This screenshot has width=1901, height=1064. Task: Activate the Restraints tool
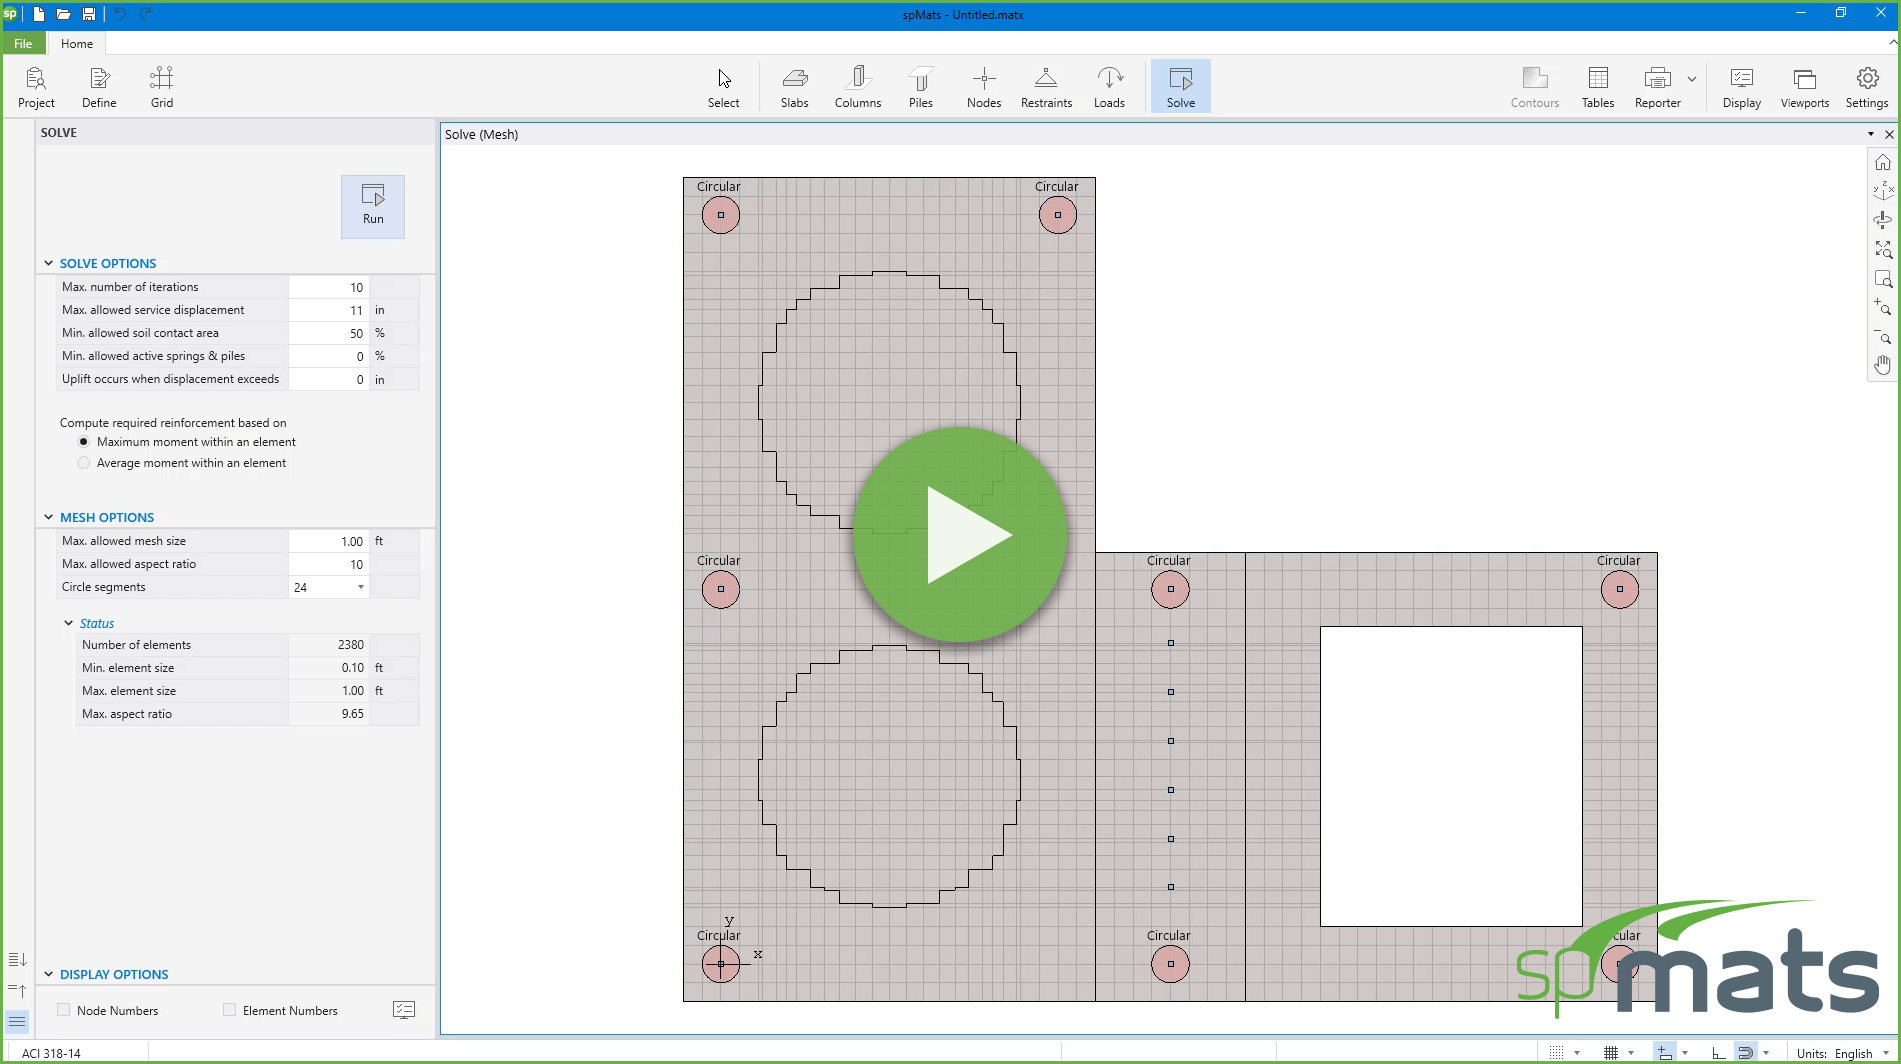click(x=1046, y=87)
